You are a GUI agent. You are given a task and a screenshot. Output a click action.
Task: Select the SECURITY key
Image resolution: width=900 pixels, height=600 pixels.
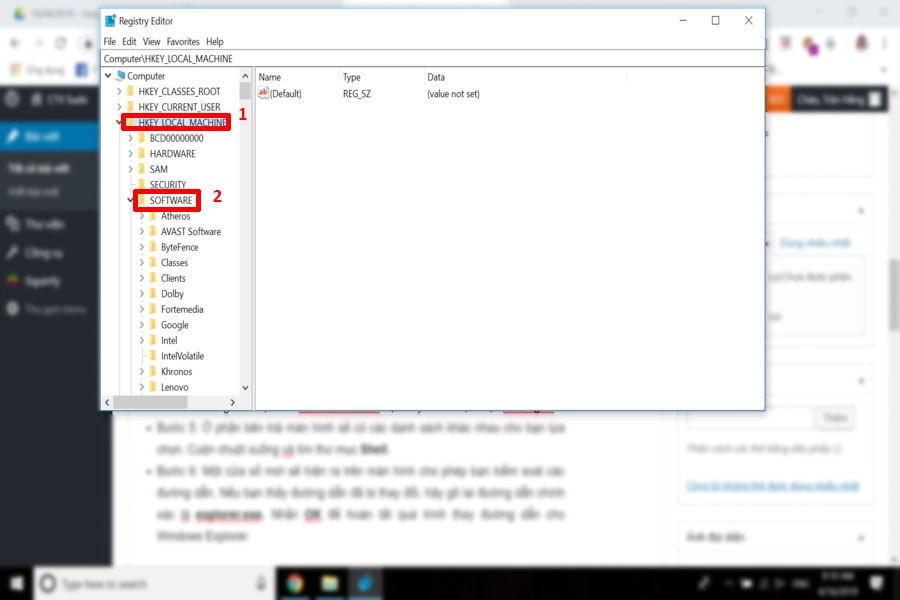point(167,185)
